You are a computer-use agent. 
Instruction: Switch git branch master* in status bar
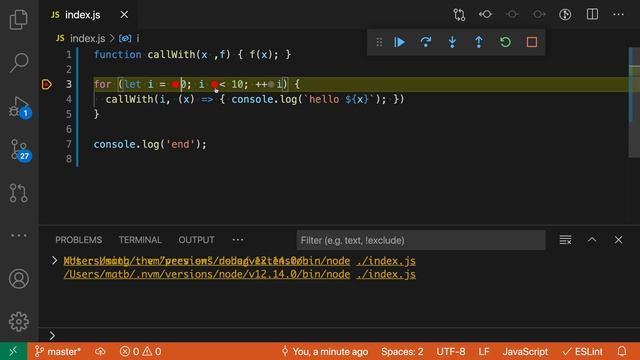coord(58,351)
